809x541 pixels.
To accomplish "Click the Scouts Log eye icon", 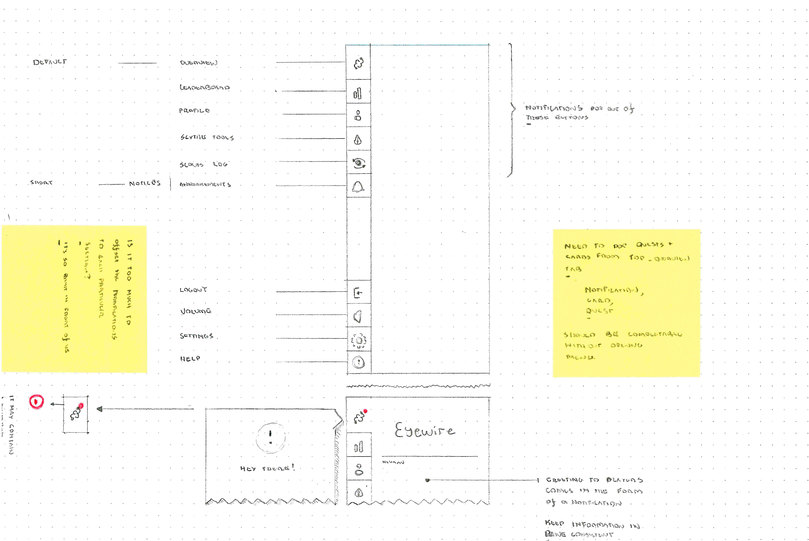I will point(357,163).
